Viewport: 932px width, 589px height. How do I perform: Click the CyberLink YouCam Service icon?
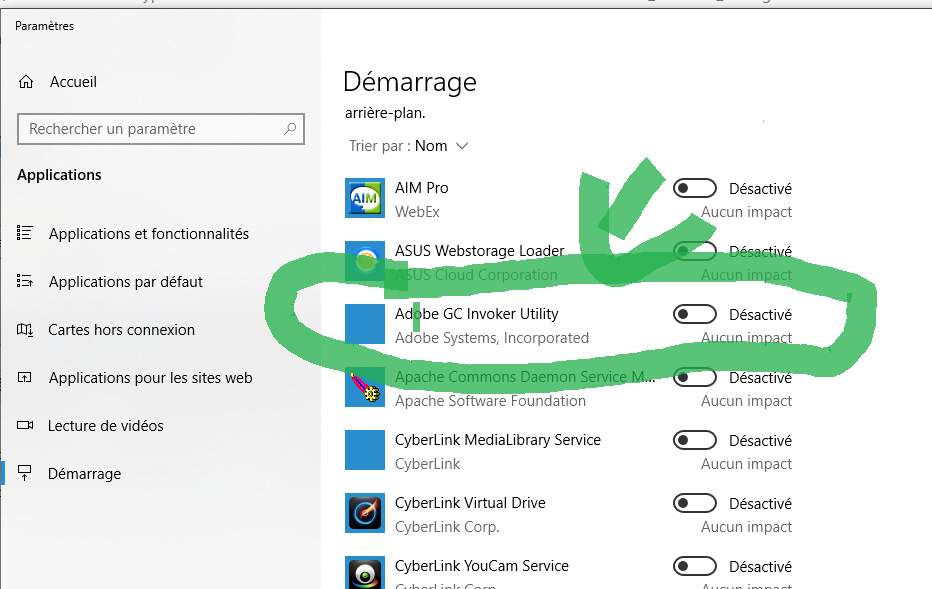(365, 573)
